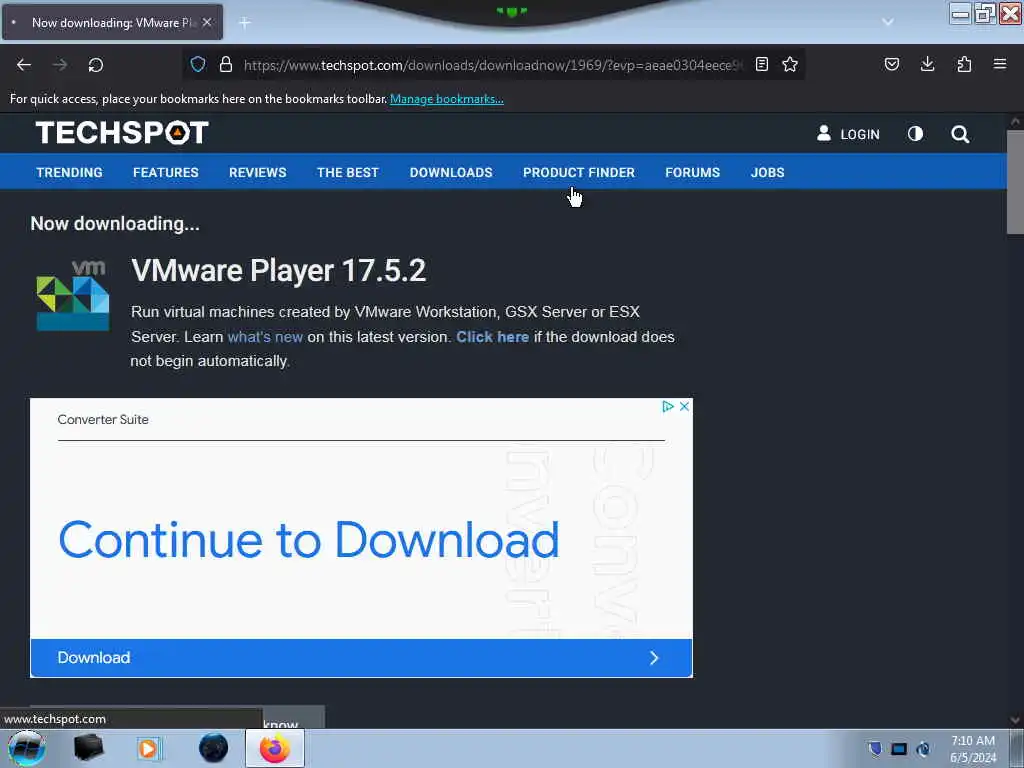Click the 'Converter Suite' ad title
The width and height of the screenshot is (1024, 768).
click(x=103, y=419)
